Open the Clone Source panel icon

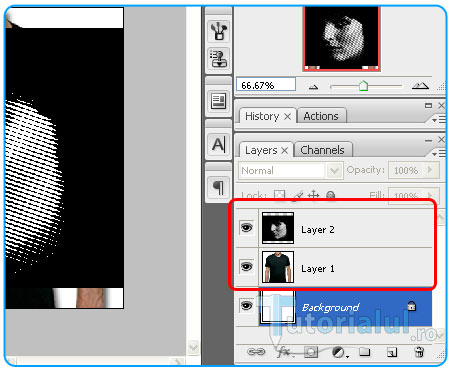pos(218,58)
